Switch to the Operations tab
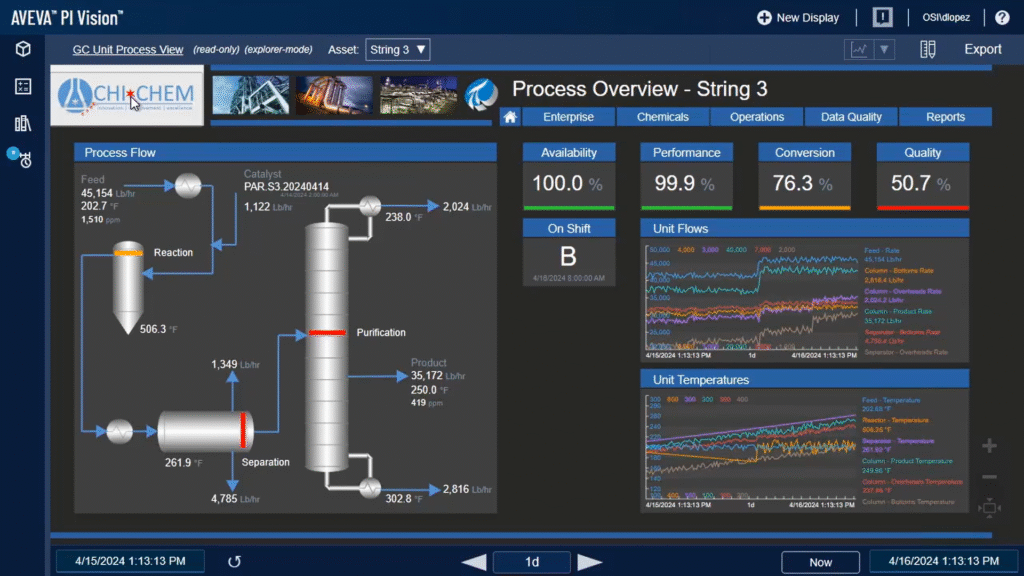1024x576 pixels. (x=757, y=117)
